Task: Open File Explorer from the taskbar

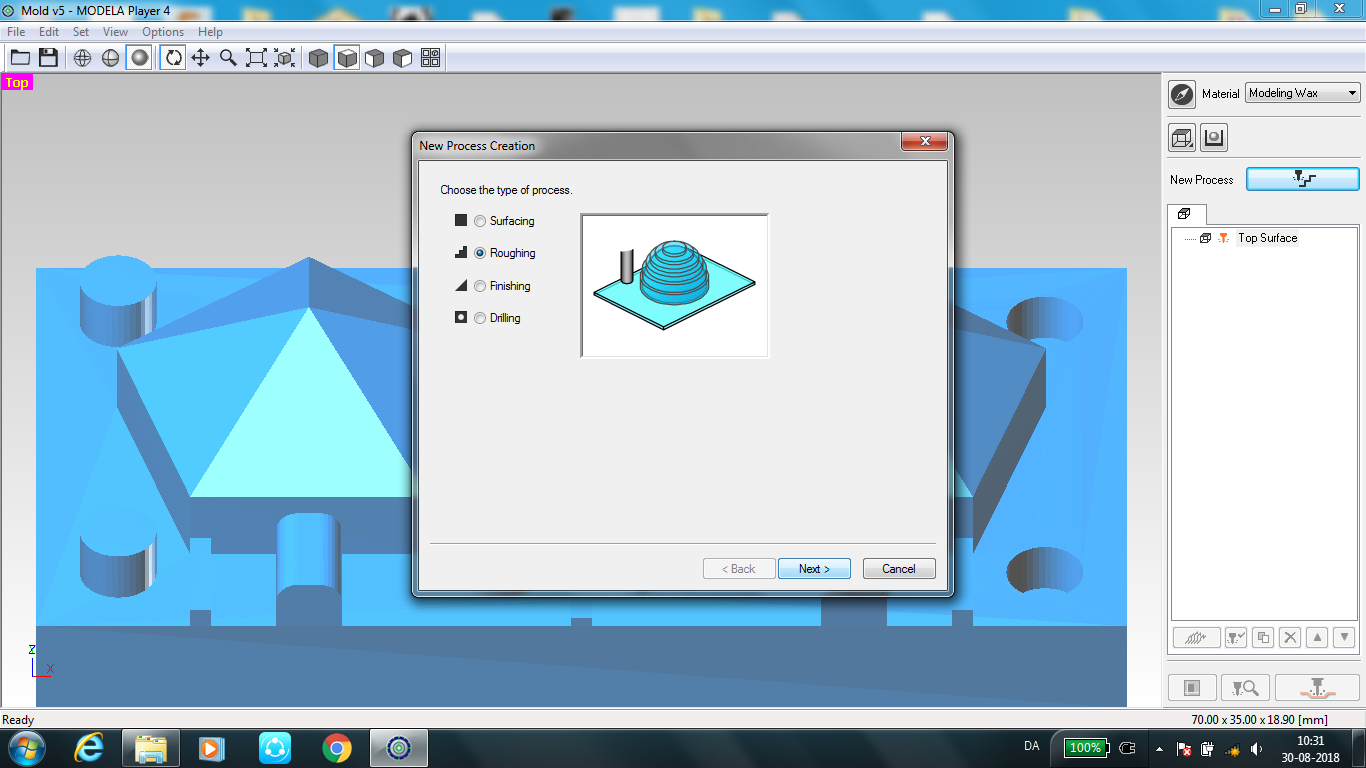Action: pyautogui.click(x=151, y=747)
